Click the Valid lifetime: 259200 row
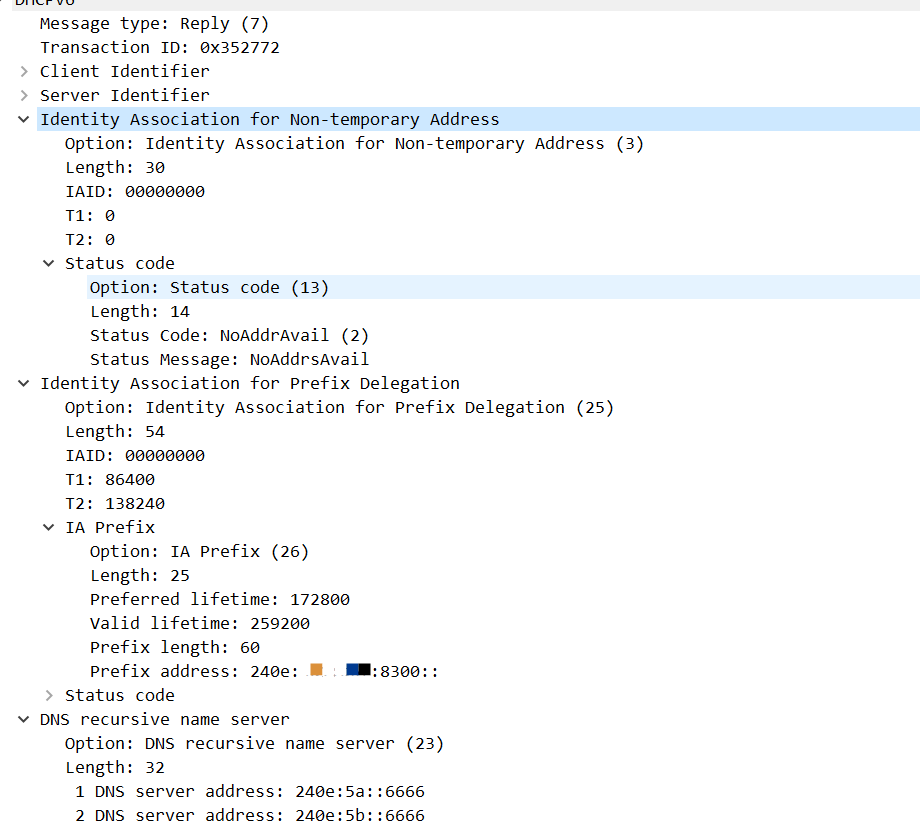Viewport: 920px width, 821px height. tap(199, 623)
